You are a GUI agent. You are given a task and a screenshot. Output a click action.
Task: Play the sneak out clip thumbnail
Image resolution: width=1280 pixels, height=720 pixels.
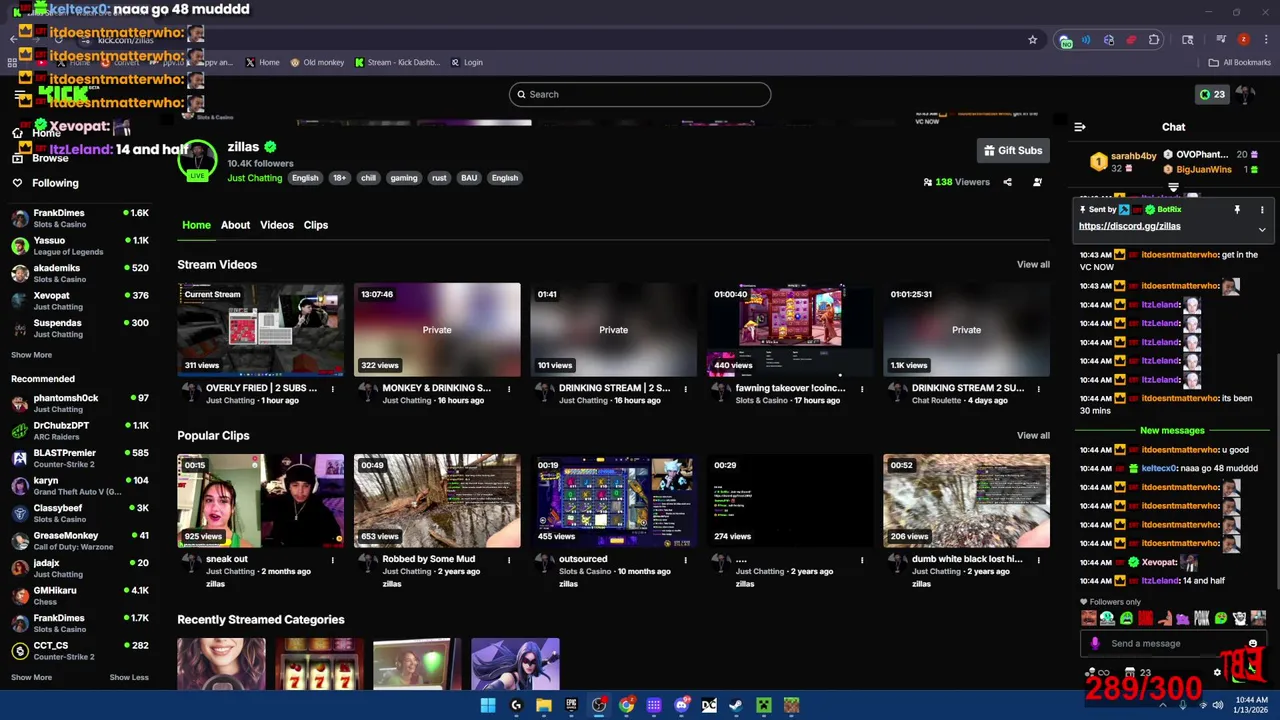(x=261, y=501)
